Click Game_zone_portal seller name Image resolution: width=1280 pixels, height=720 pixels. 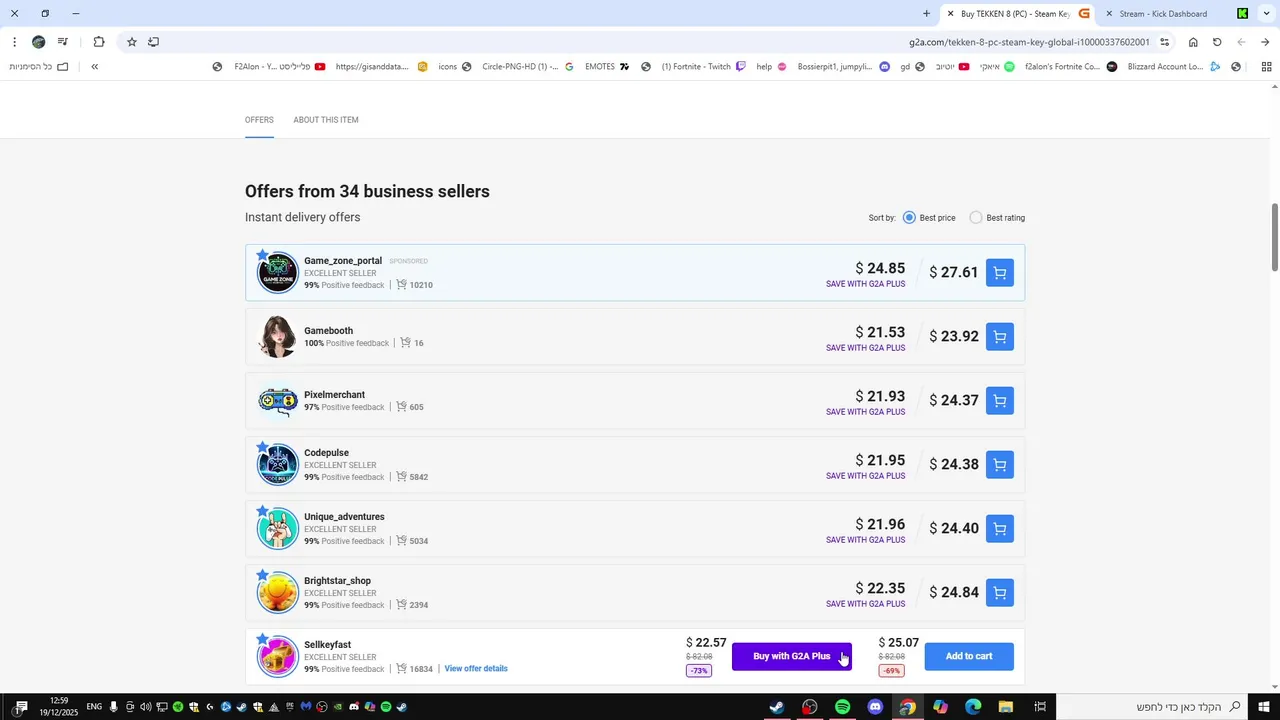(x=343, y=261)
